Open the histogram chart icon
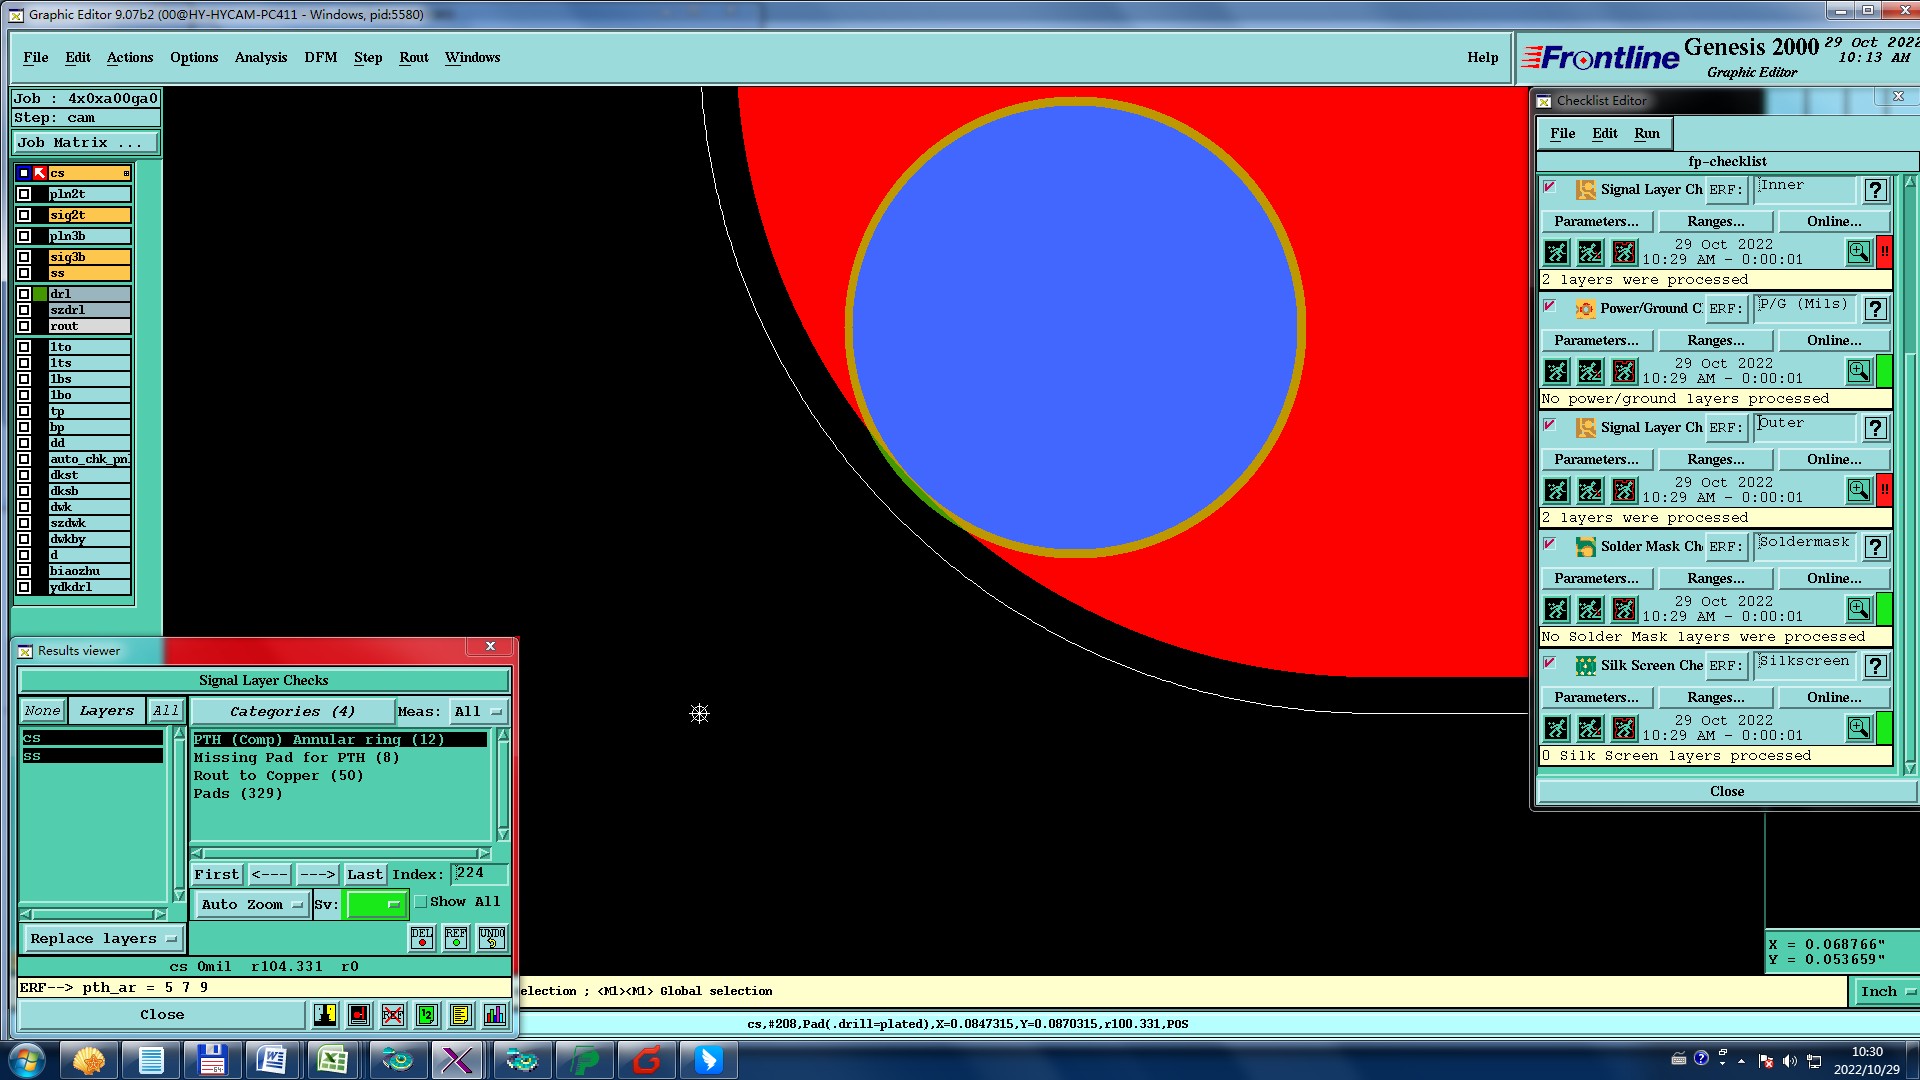Screen dimensions: 1920x1080 495,1015
